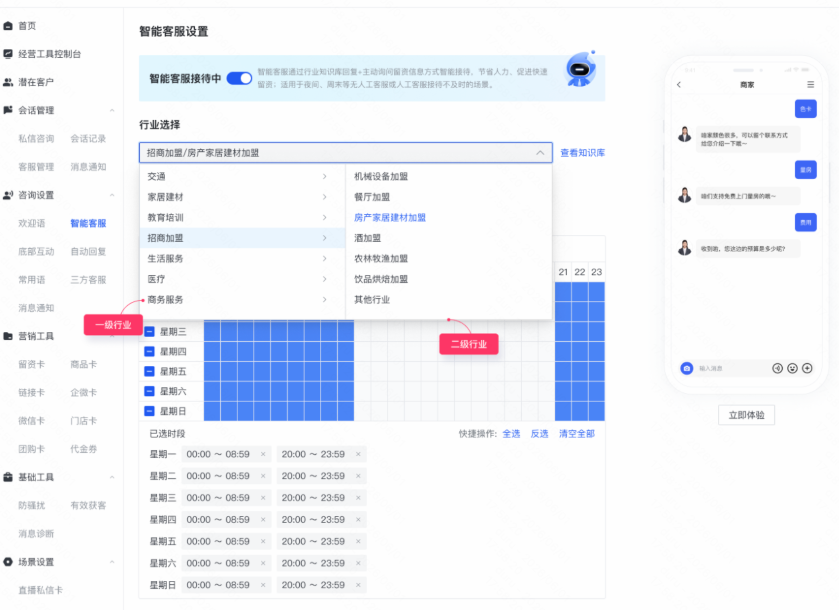Remove 星期六 00:00～08:59 time slot
839x610 pixels.
(263, 563)
